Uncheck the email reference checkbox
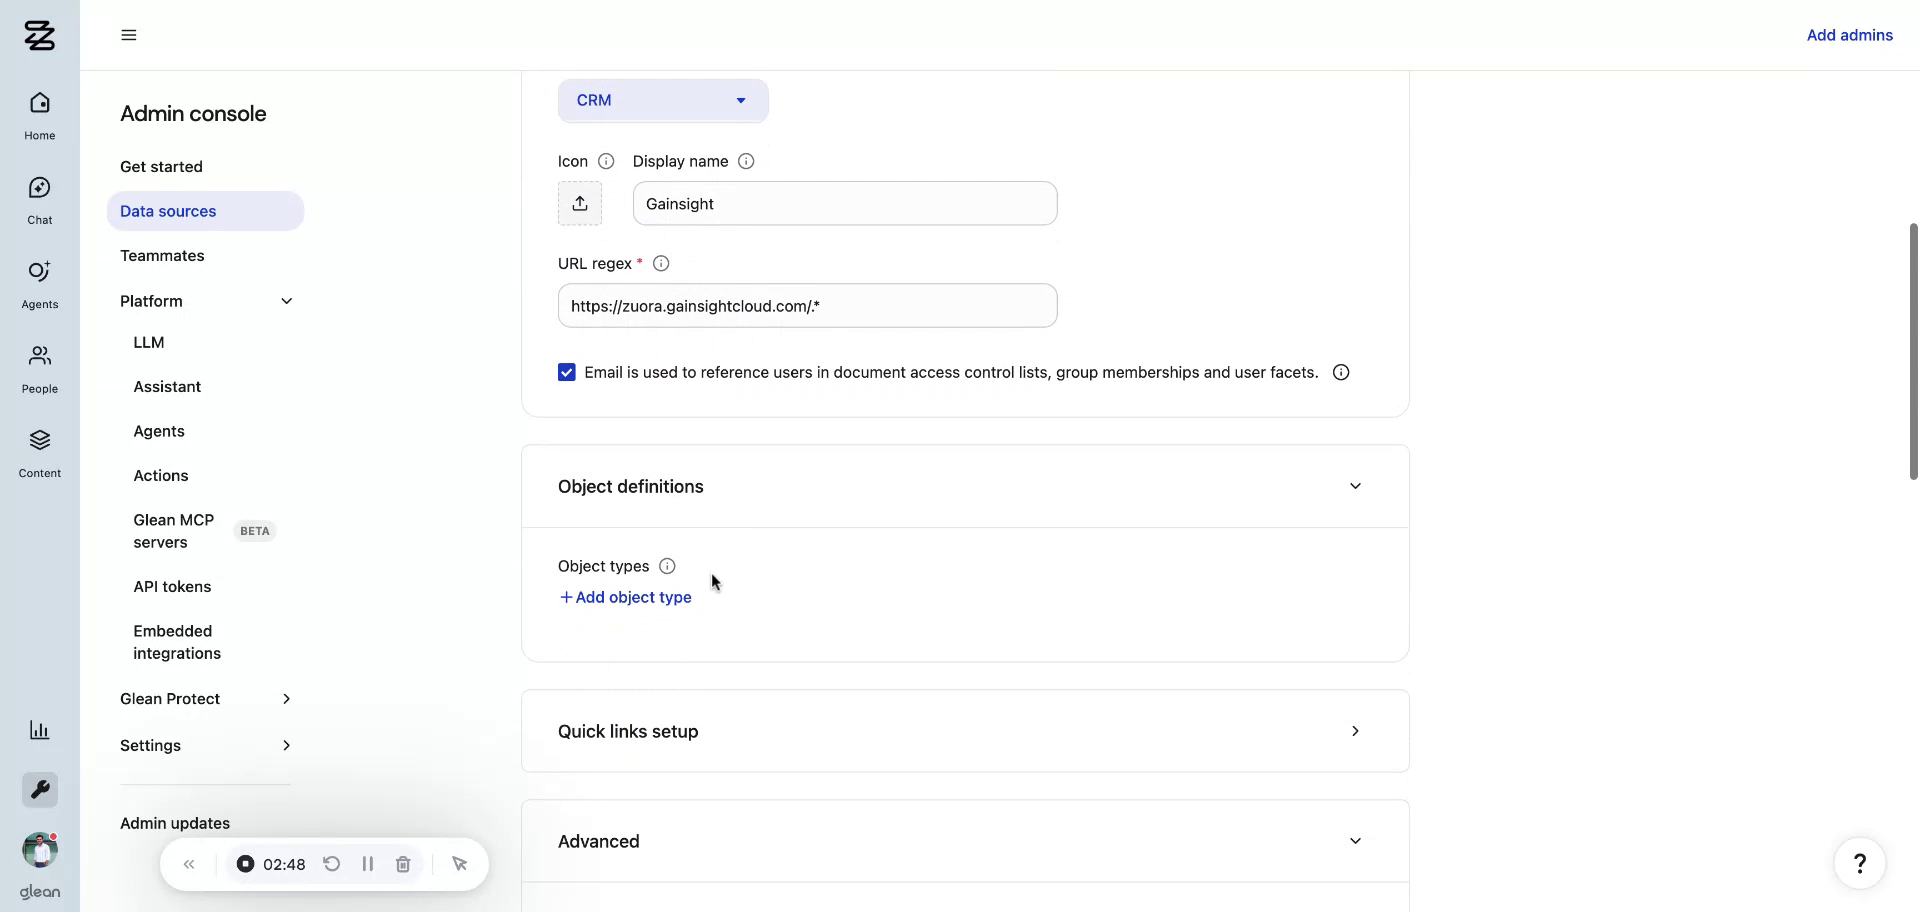Image resolution: width=1920 pixels, height=912 pixels. pos(567,371)
